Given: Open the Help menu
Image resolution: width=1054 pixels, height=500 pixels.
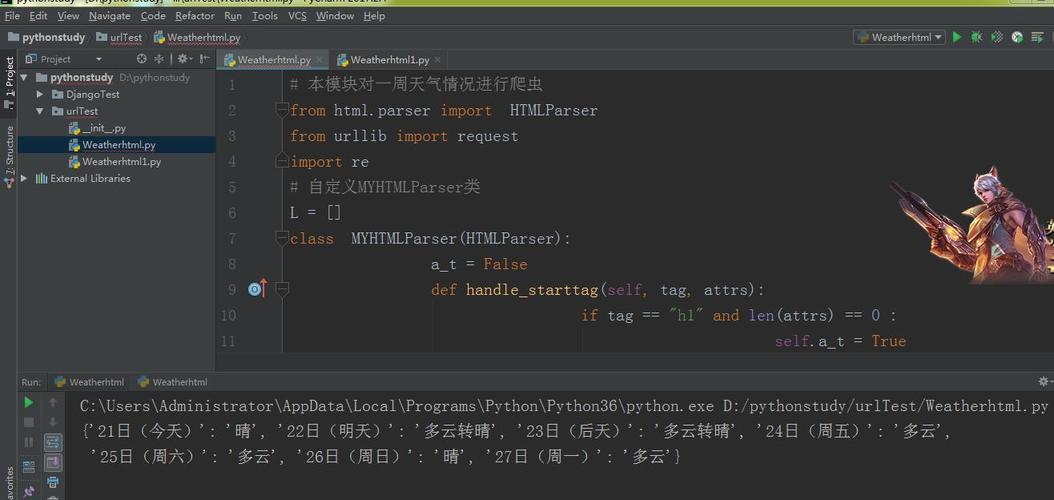Looking at the screenshot, I should point(374,15).
